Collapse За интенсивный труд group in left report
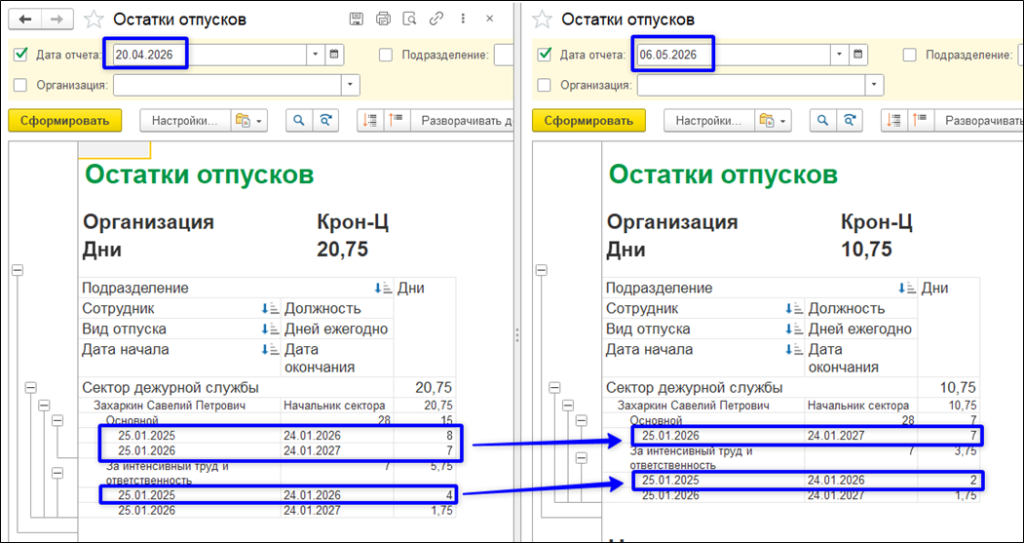 tap(57, 474)
